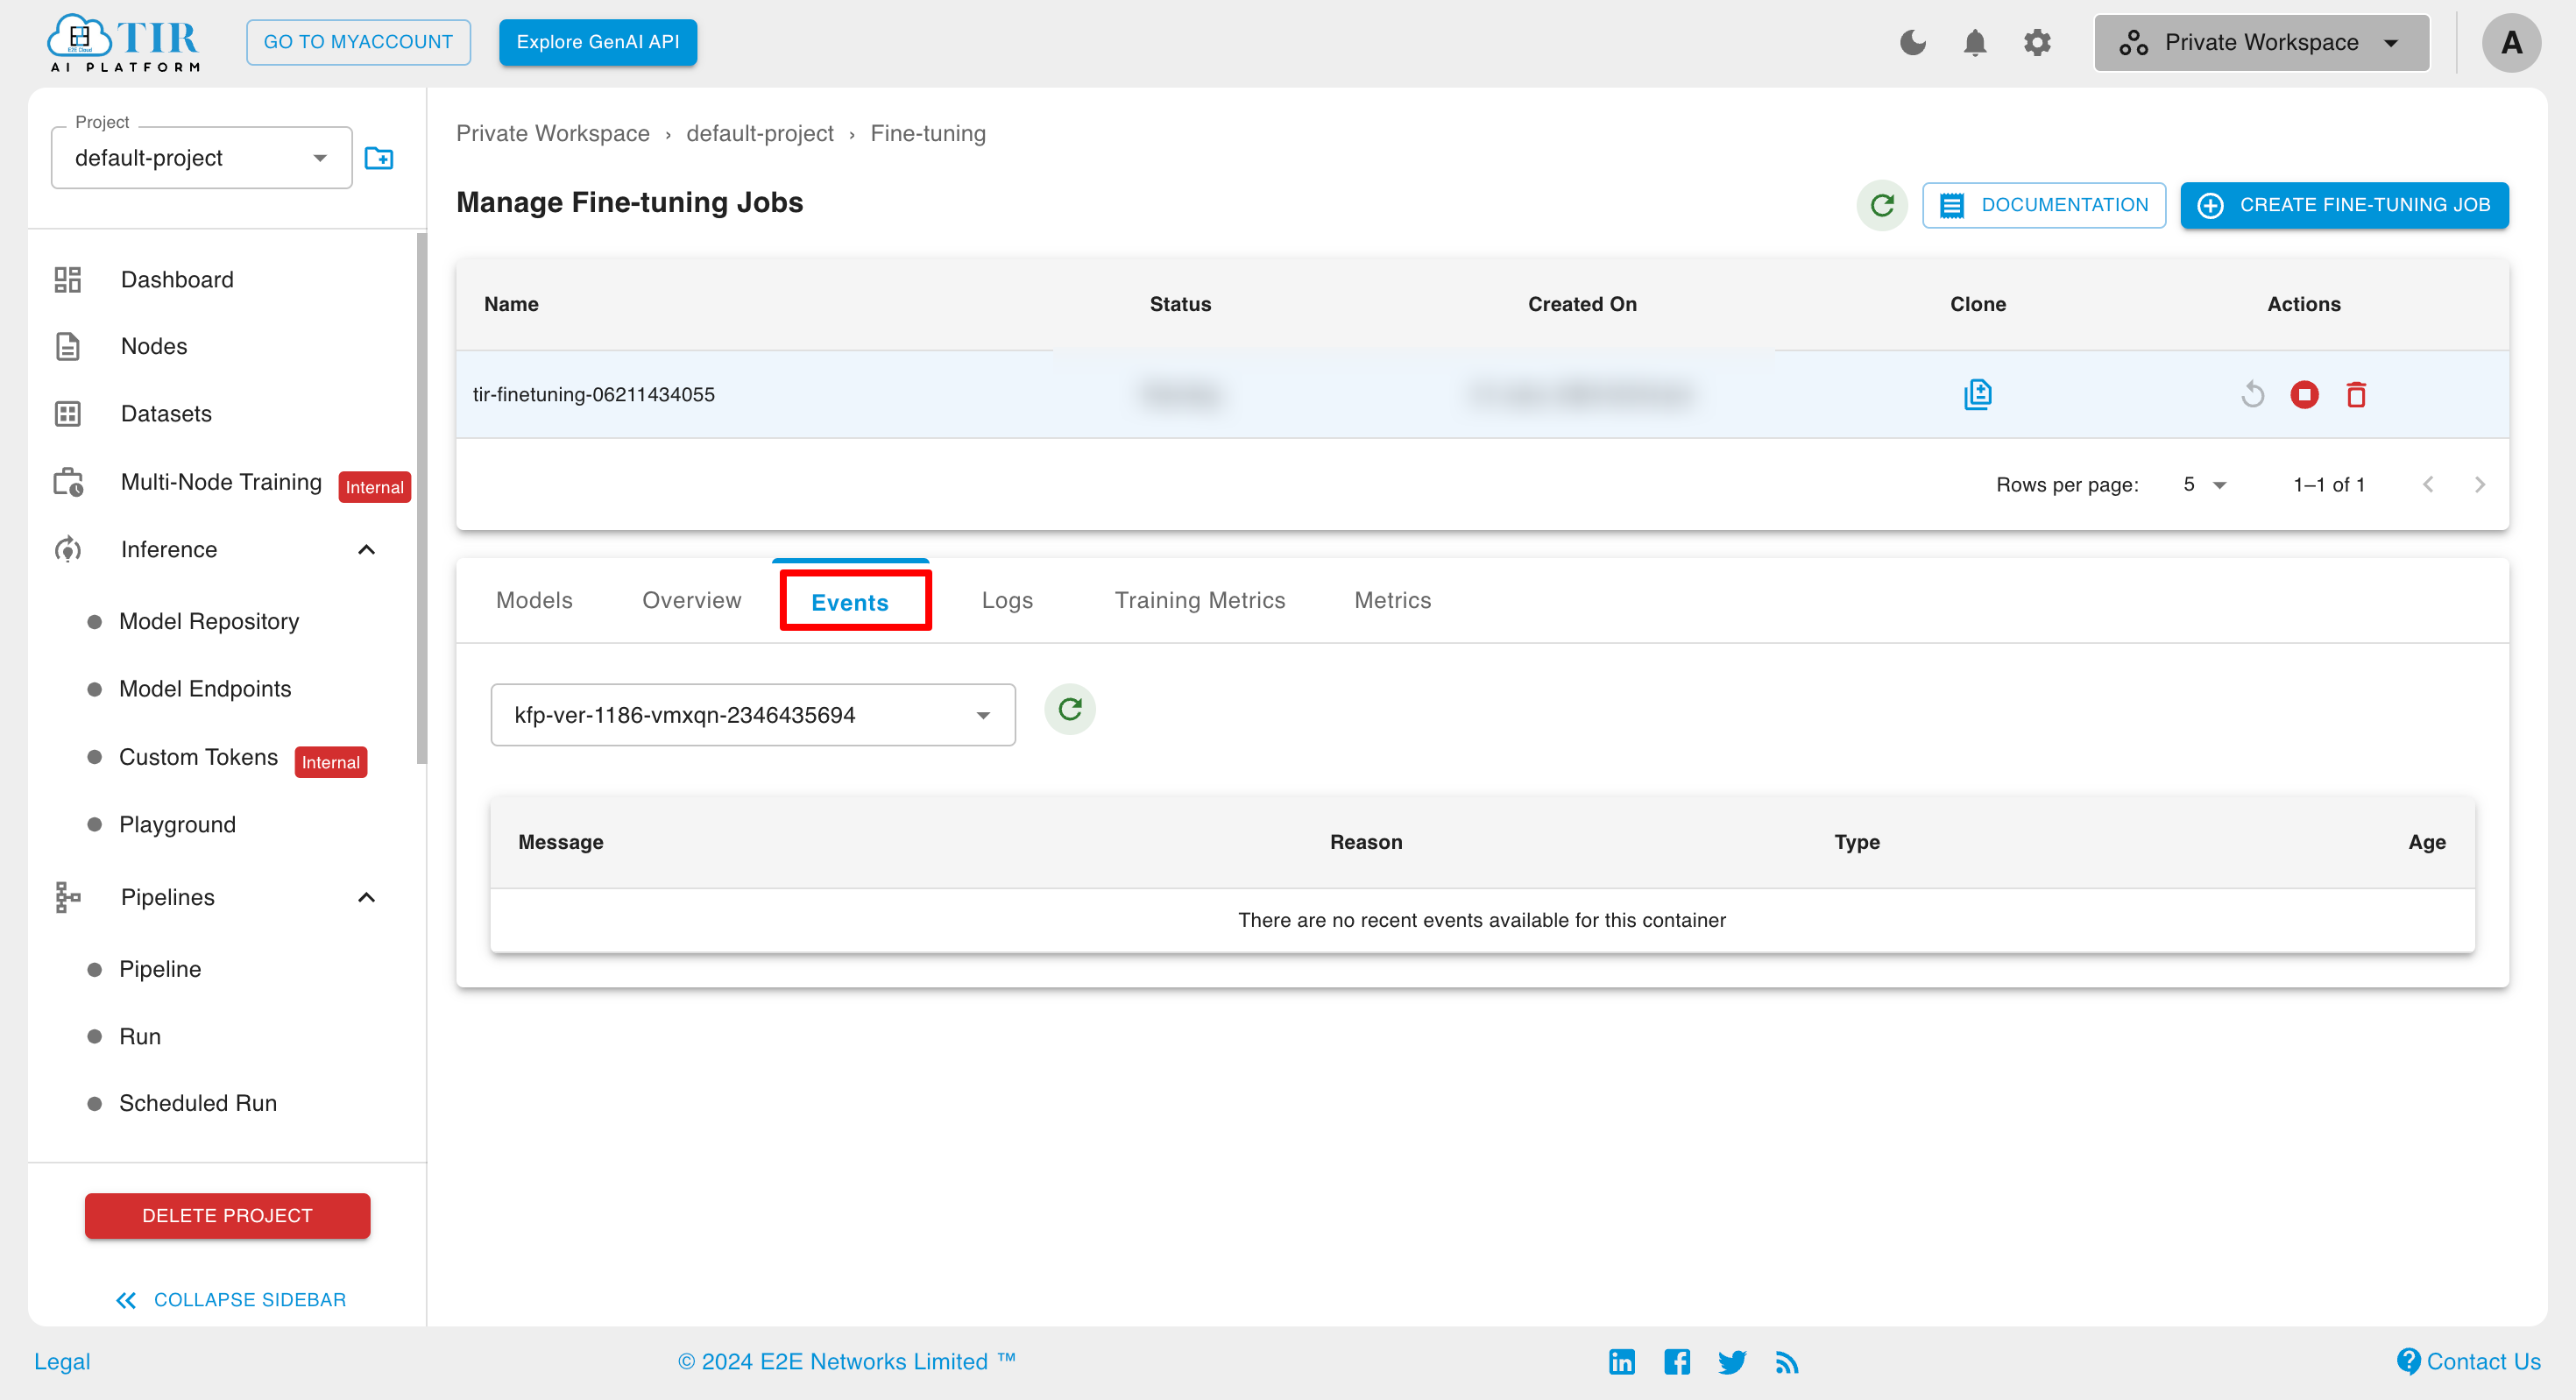
Task: Open Model Endpoints
Action: (x=205, y=688)
